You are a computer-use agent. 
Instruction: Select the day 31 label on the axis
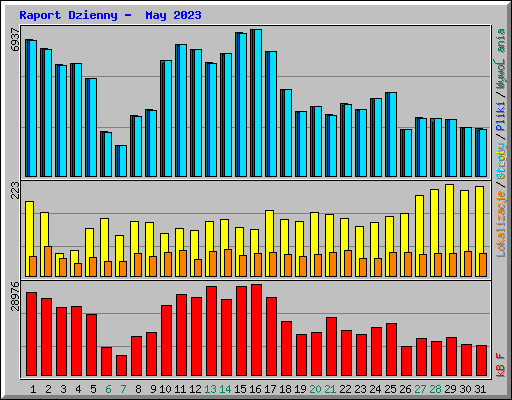coord(480,389)
